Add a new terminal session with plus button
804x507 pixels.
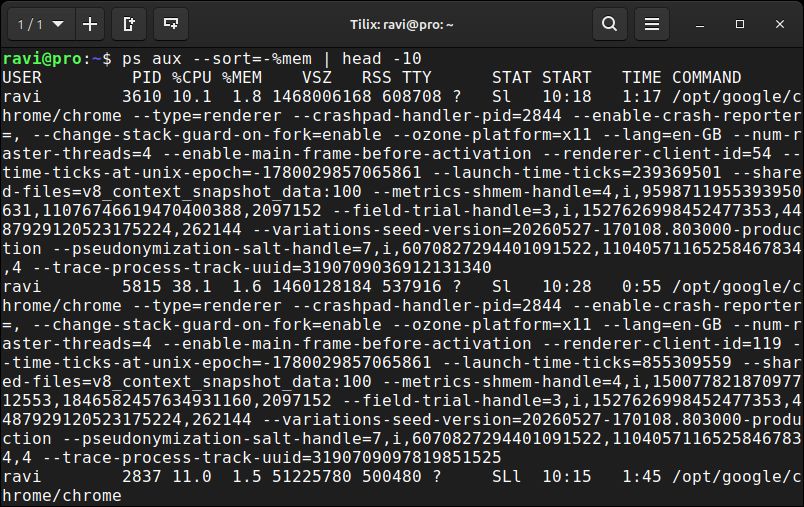[90, 24]
